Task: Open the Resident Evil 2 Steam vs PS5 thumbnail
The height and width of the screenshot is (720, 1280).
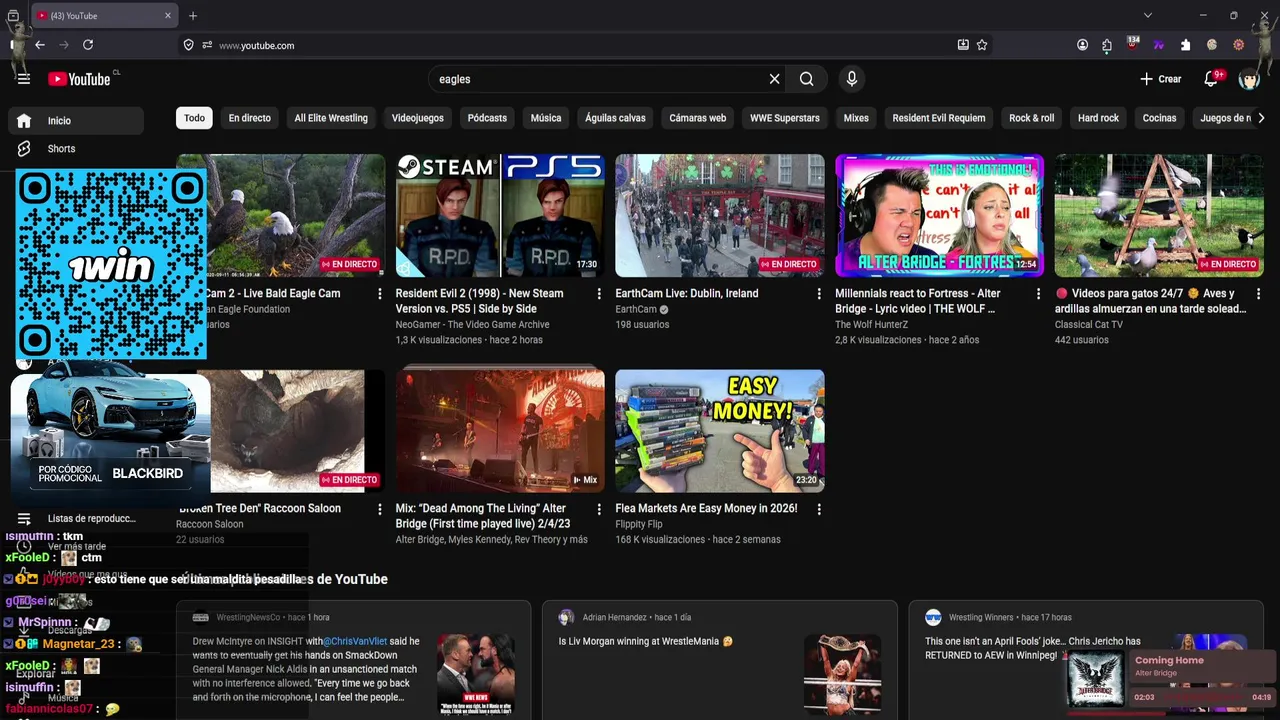Action: click(500, 215)
